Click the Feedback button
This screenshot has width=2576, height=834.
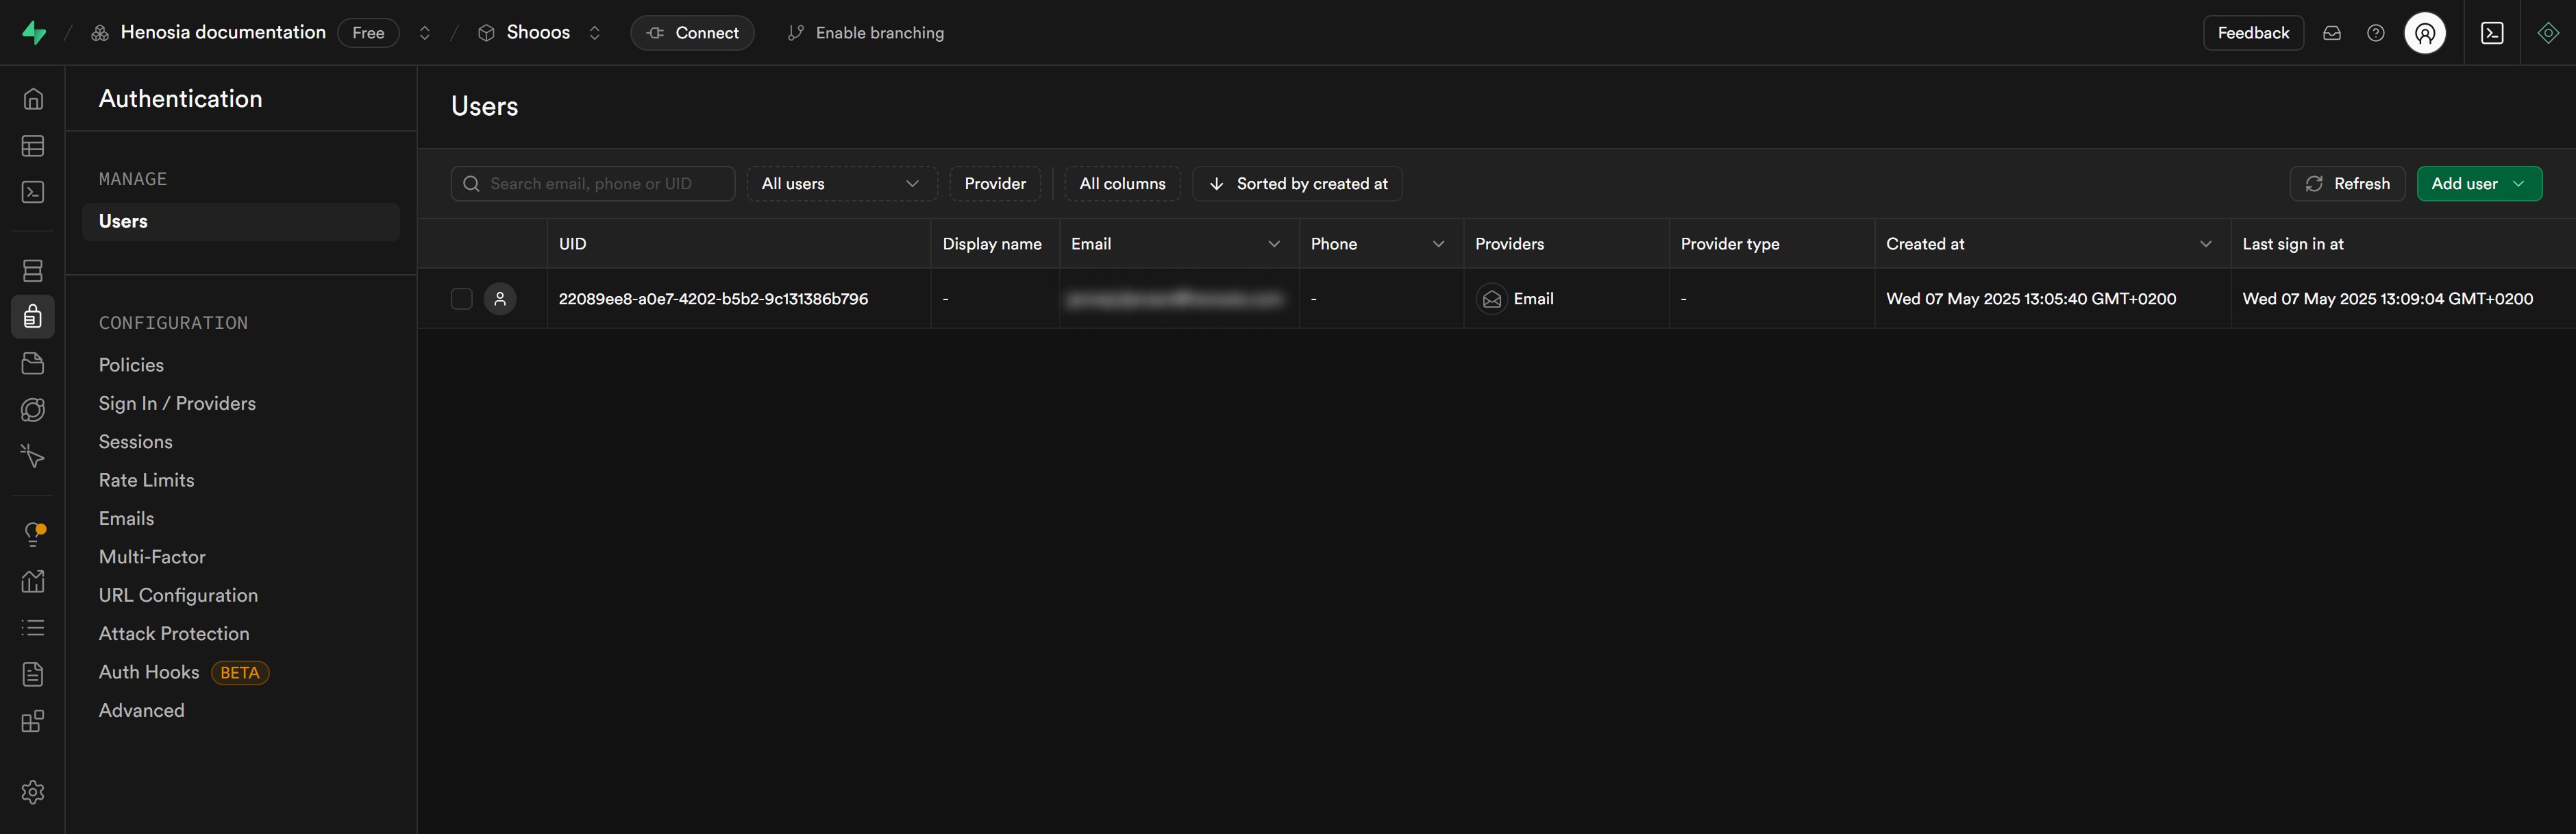coord(2253,33)
